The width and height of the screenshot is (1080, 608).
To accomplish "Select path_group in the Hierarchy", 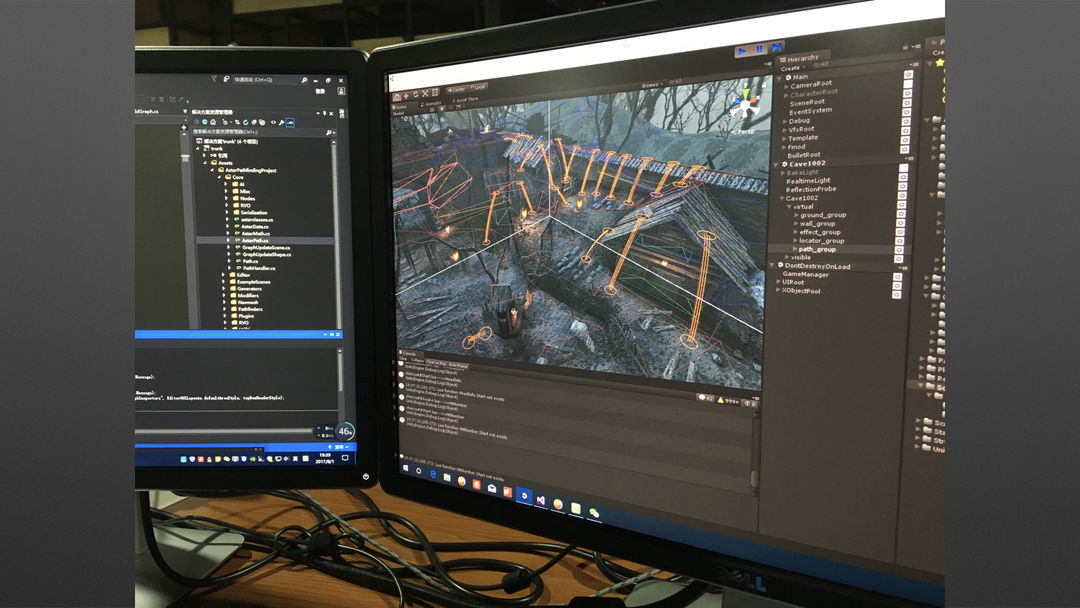I will 817,249.
